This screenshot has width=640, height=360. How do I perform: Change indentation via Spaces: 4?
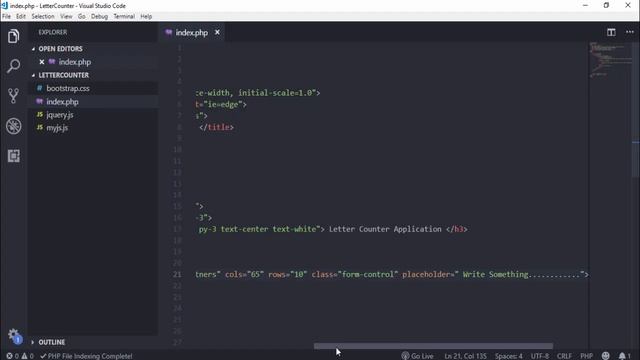click(509, 356)
